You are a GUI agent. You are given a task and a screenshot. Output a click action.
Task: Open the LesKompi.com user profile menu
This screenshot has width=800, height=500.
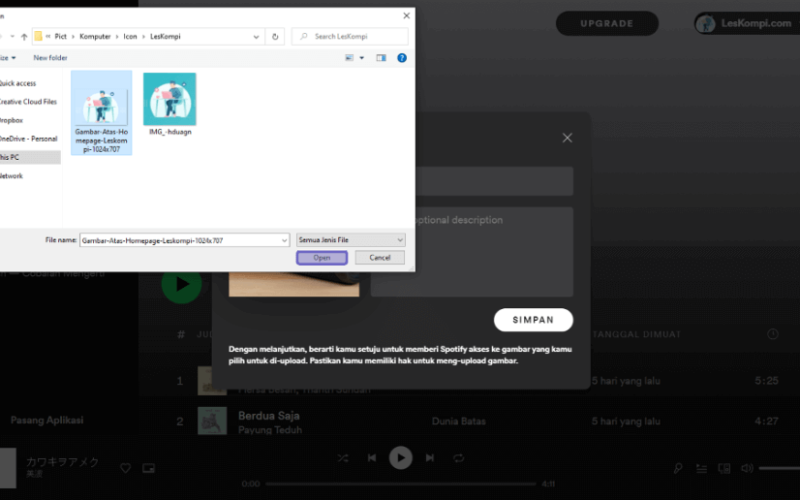pos(747,23)
